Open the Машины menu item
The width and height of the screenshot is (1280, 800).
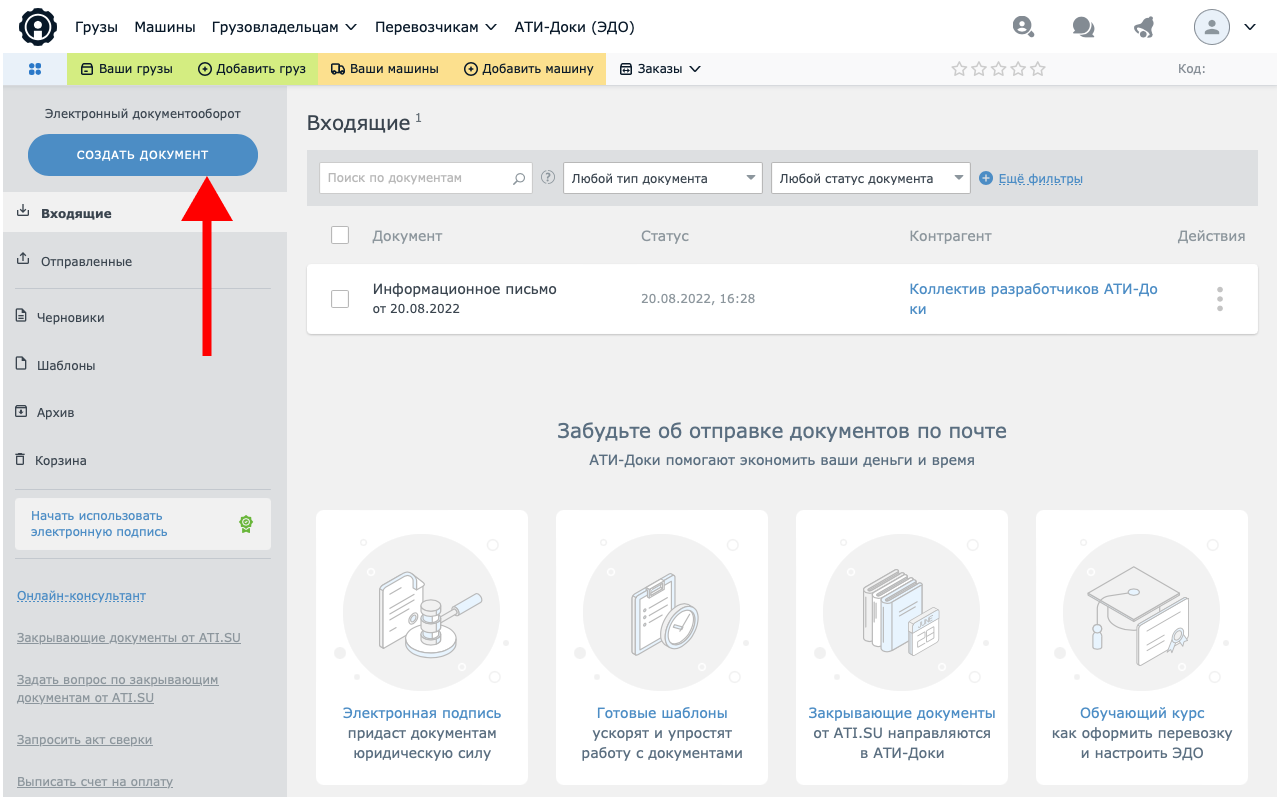[165, 27]
